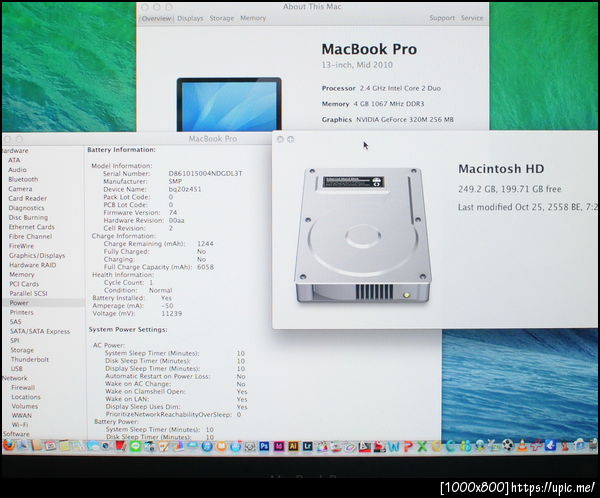Select Memory in the System Information sidebar
Viewport: 600px width, 498px height.
tap(22, 274)
